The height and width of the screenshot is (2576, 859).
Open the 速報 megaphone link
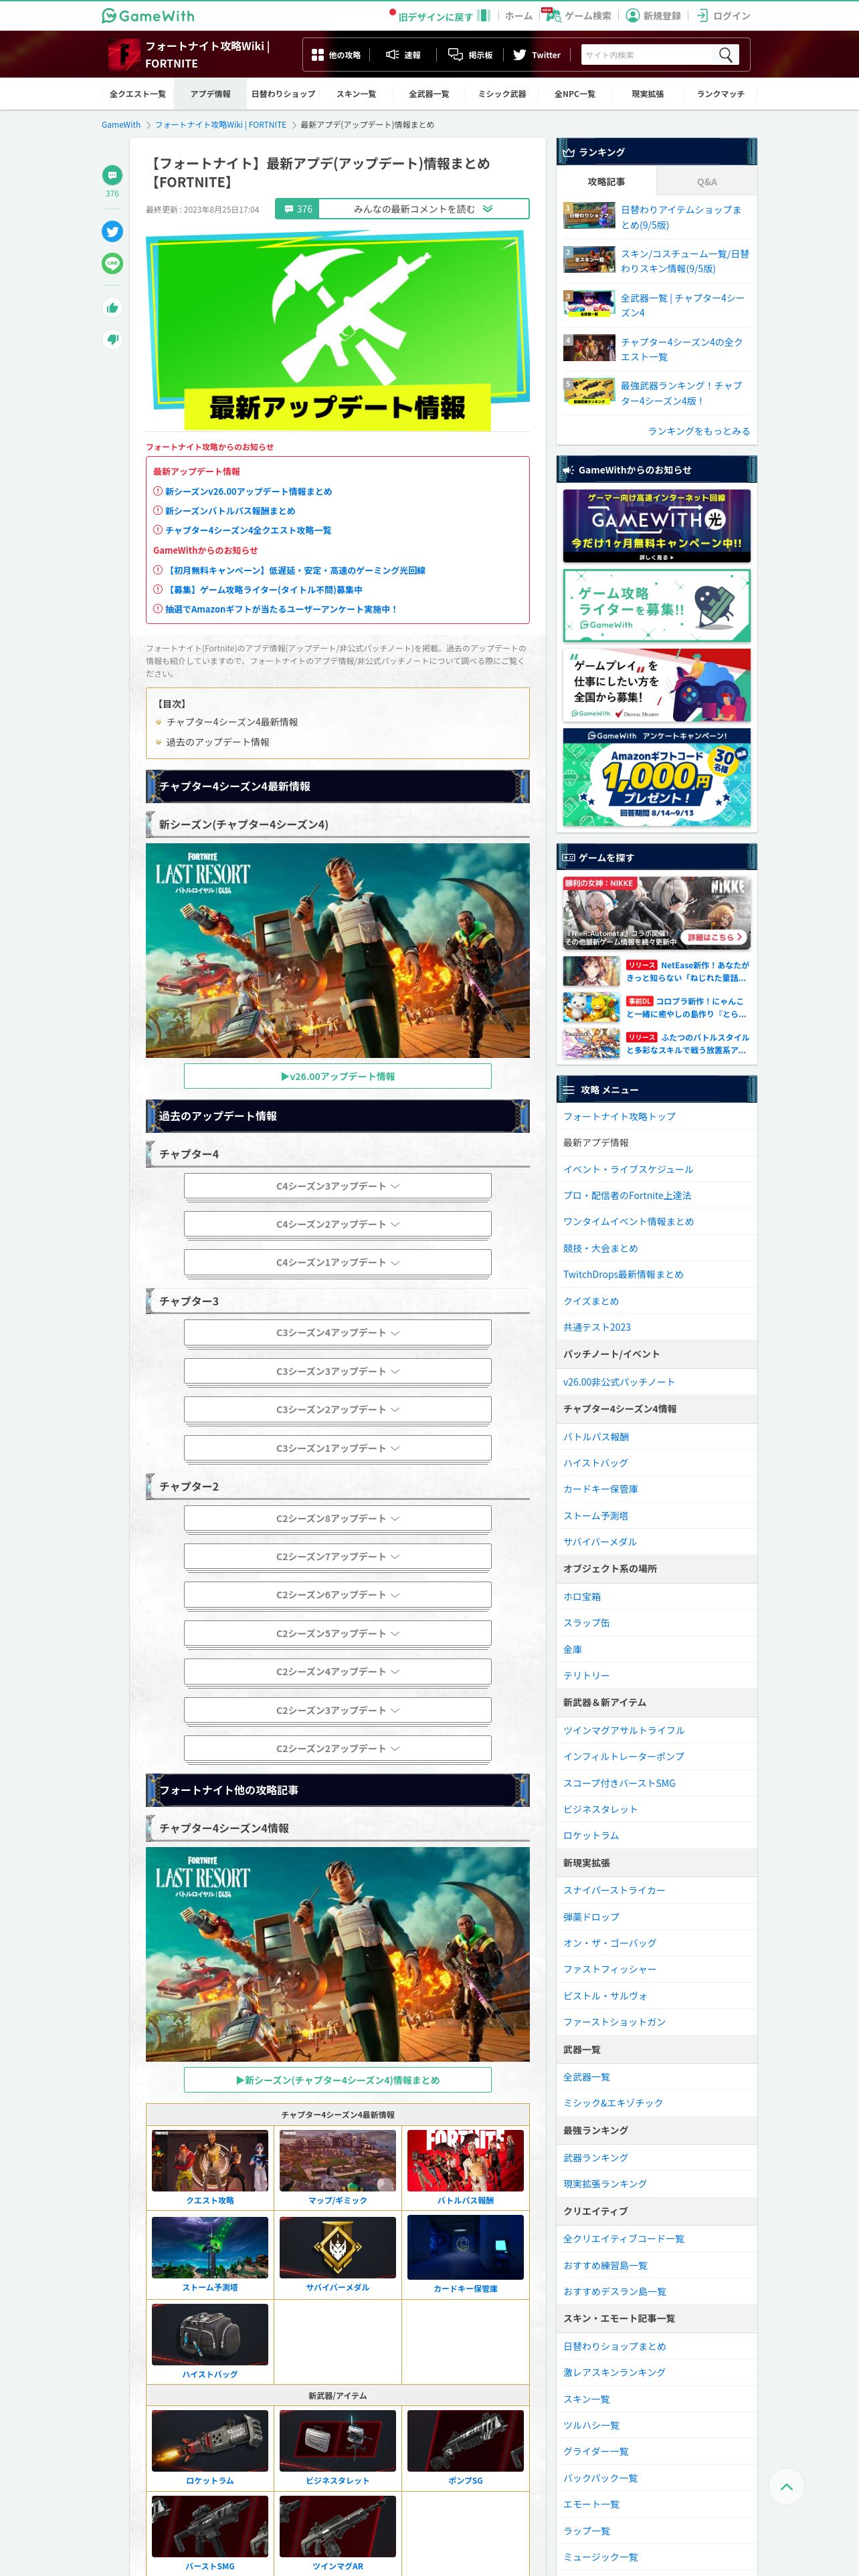coord(403,55)
